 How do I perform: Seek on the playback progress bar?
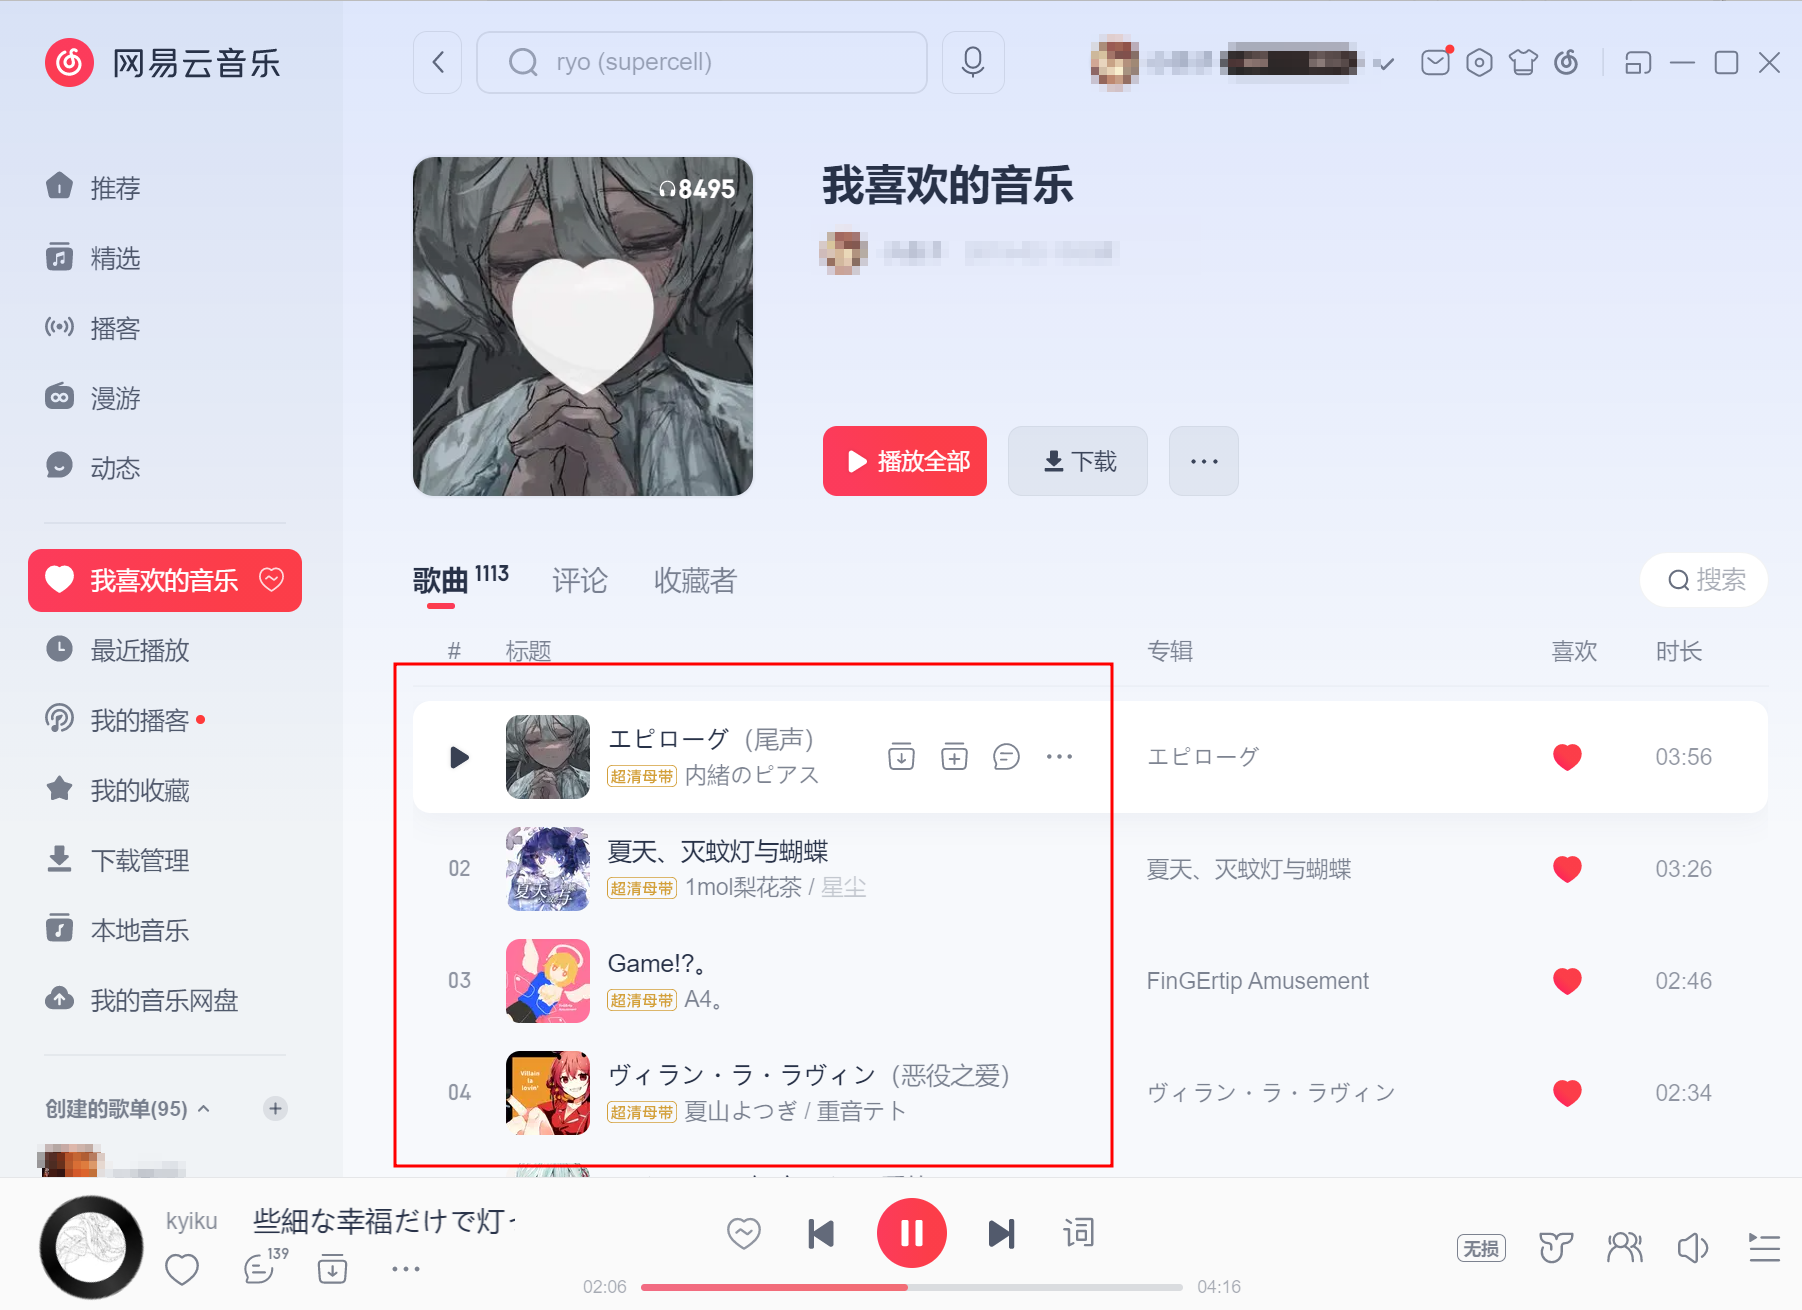(911, 1287)
